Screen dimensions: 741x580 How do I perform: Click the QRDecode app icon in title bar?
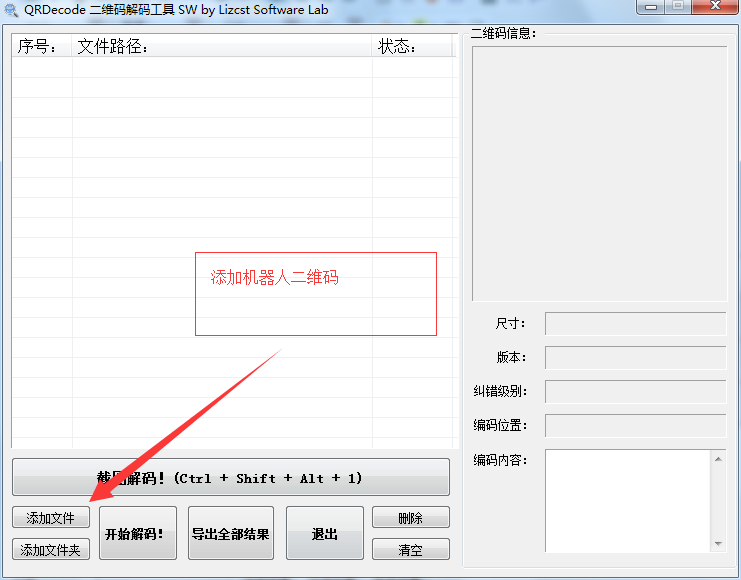coord(11,10)
